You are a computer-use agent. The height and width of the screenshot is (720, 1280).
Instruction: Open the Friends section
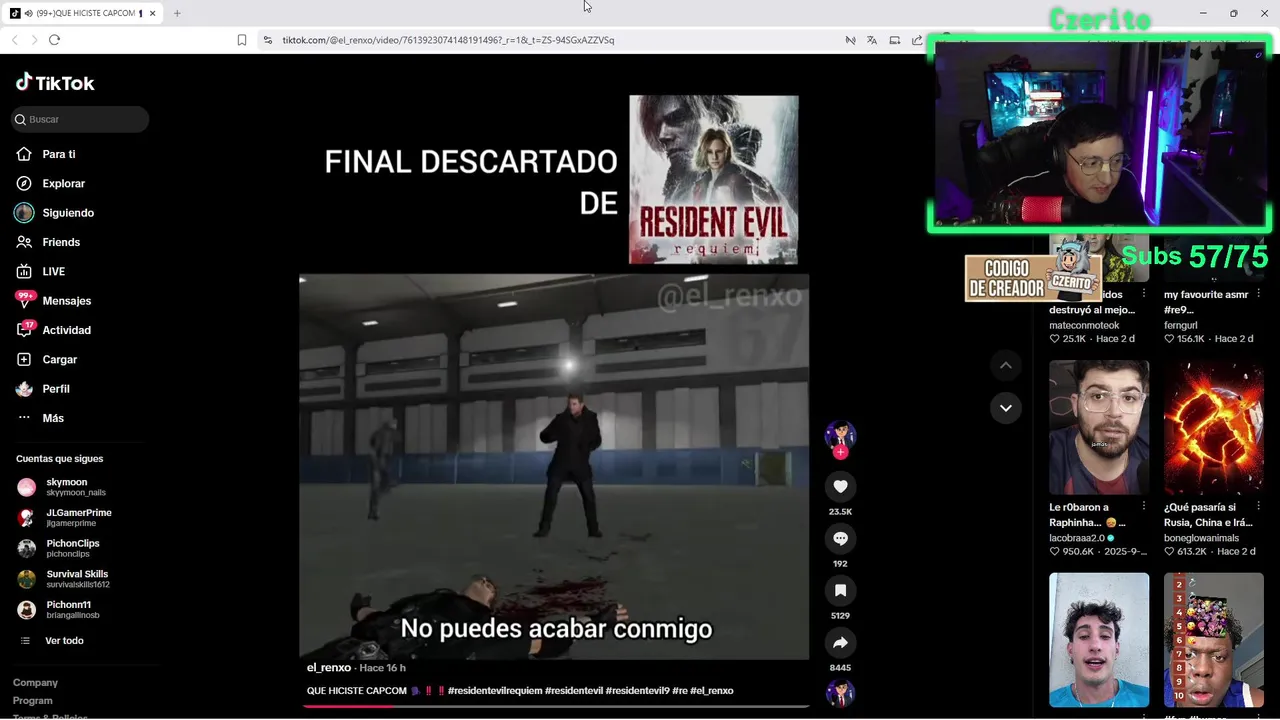pos(61,242)
